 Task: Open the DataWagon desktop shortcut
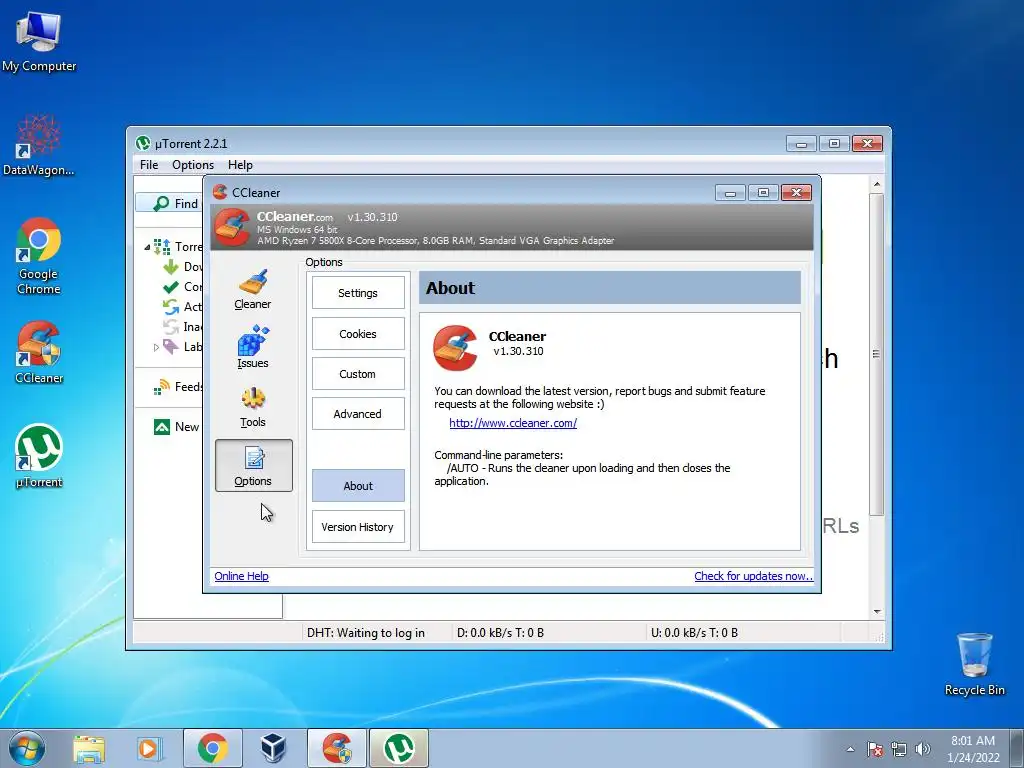click(39, 145)
